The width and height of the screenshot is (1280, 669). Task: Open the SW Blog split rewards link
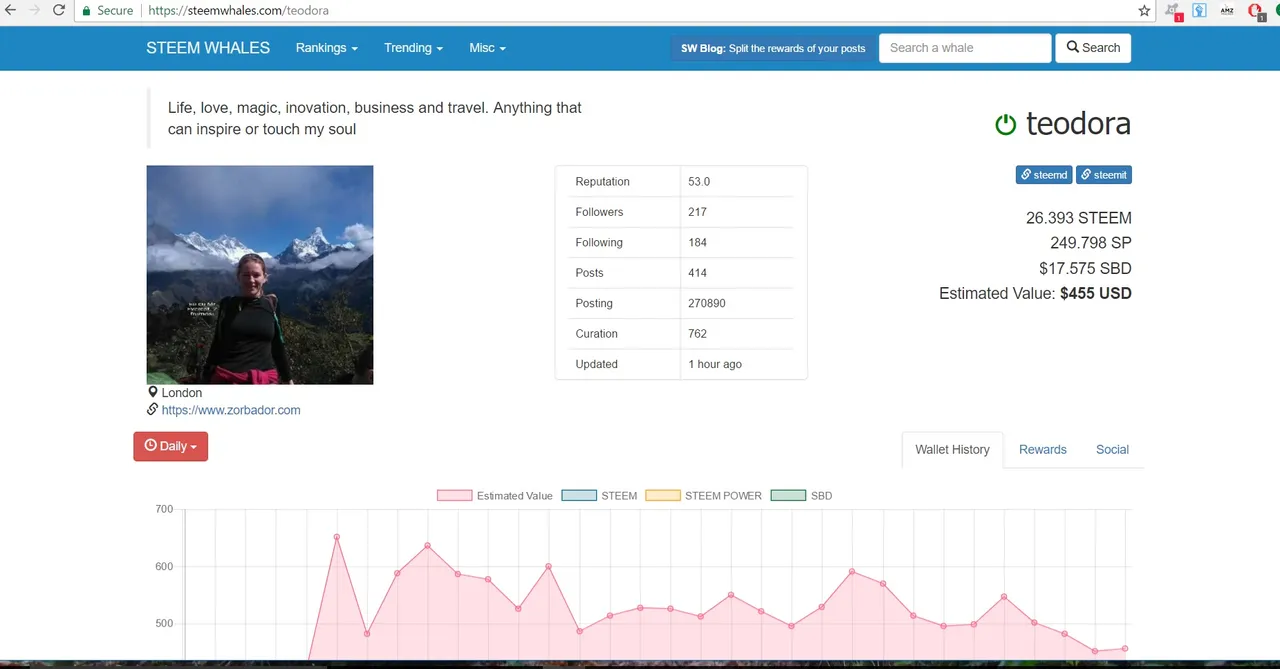point(773,48)
